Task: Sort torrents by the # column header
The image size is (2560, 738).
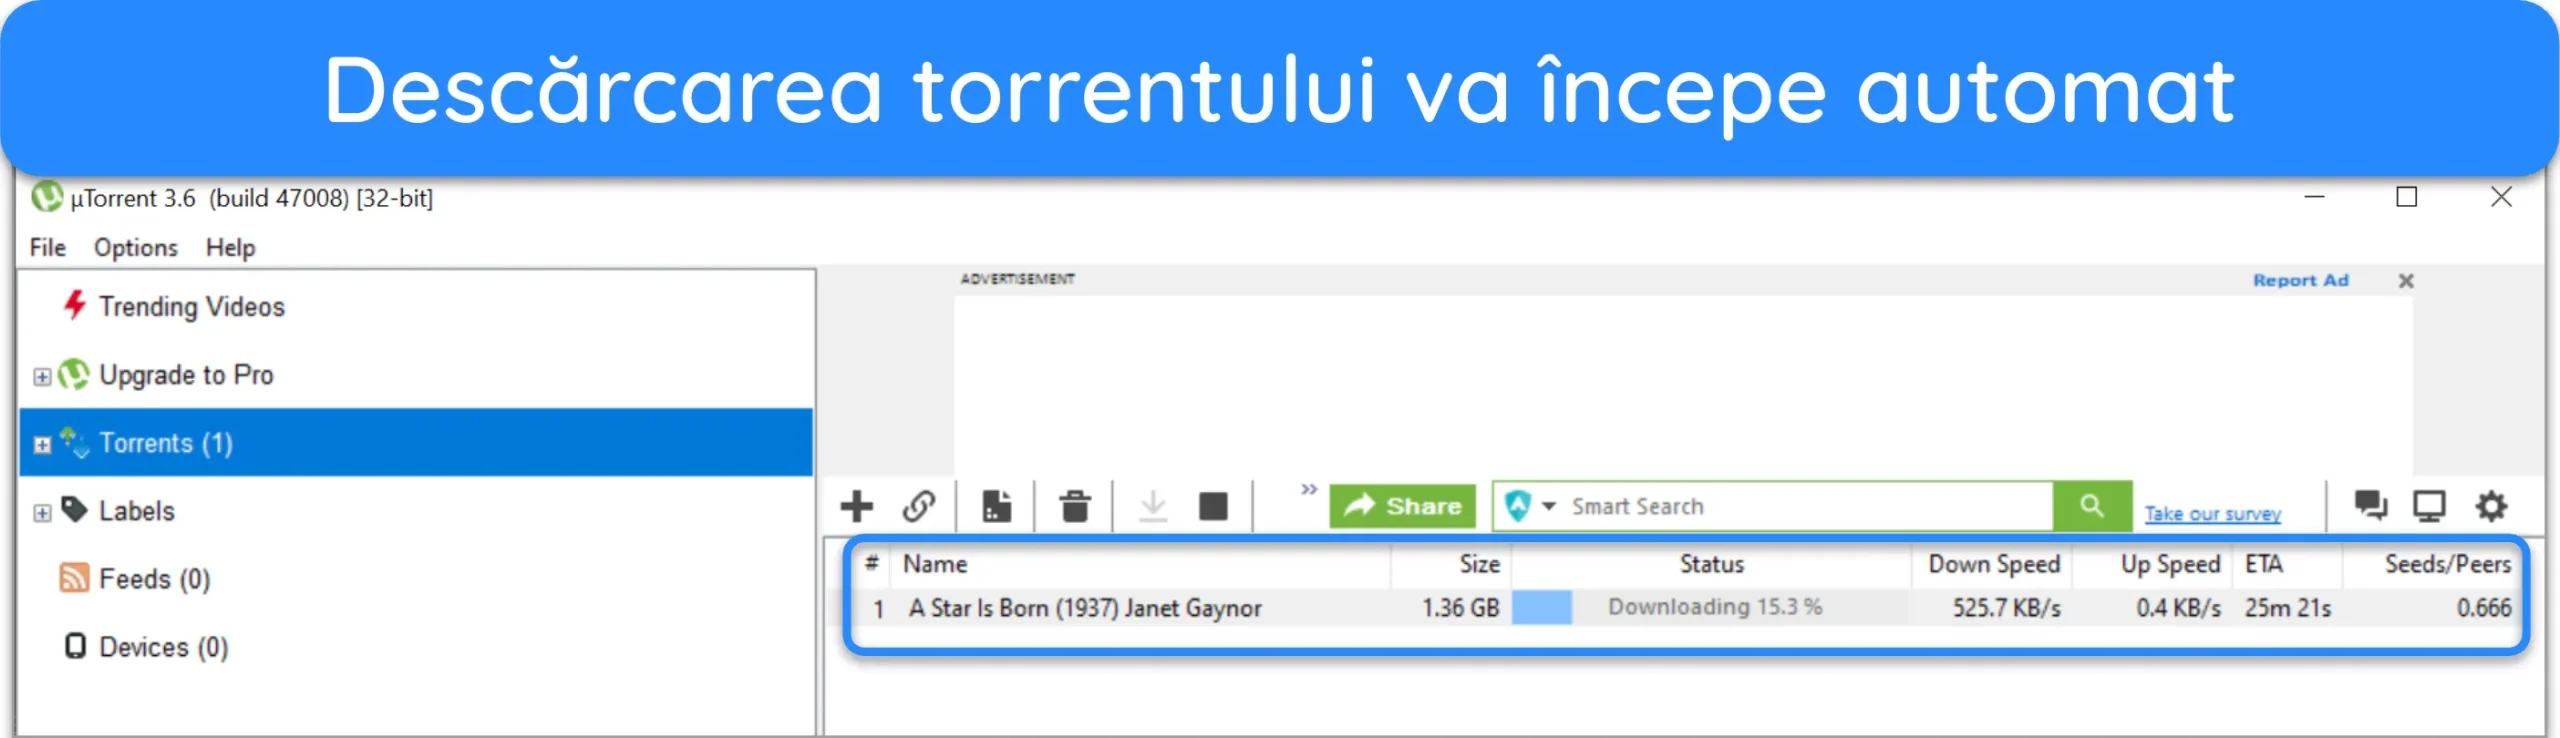Action: coord(872,564)
